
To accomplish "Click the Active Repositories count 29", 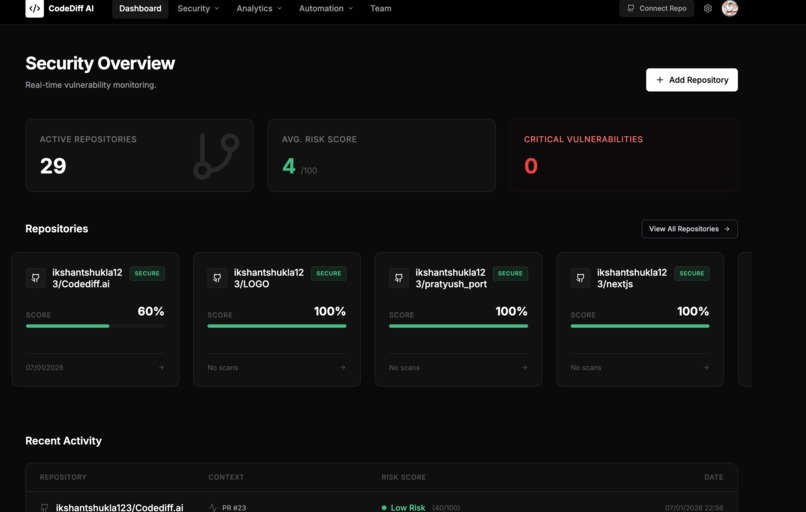I will pyautogui.click(x=53, y=166).
